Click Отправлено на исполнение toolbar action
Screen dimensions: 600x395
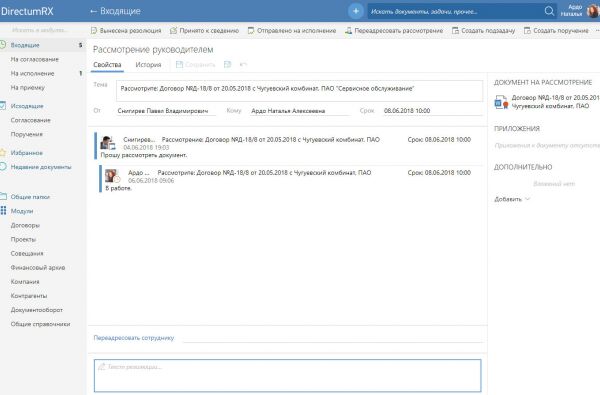(x=292, y=31)
